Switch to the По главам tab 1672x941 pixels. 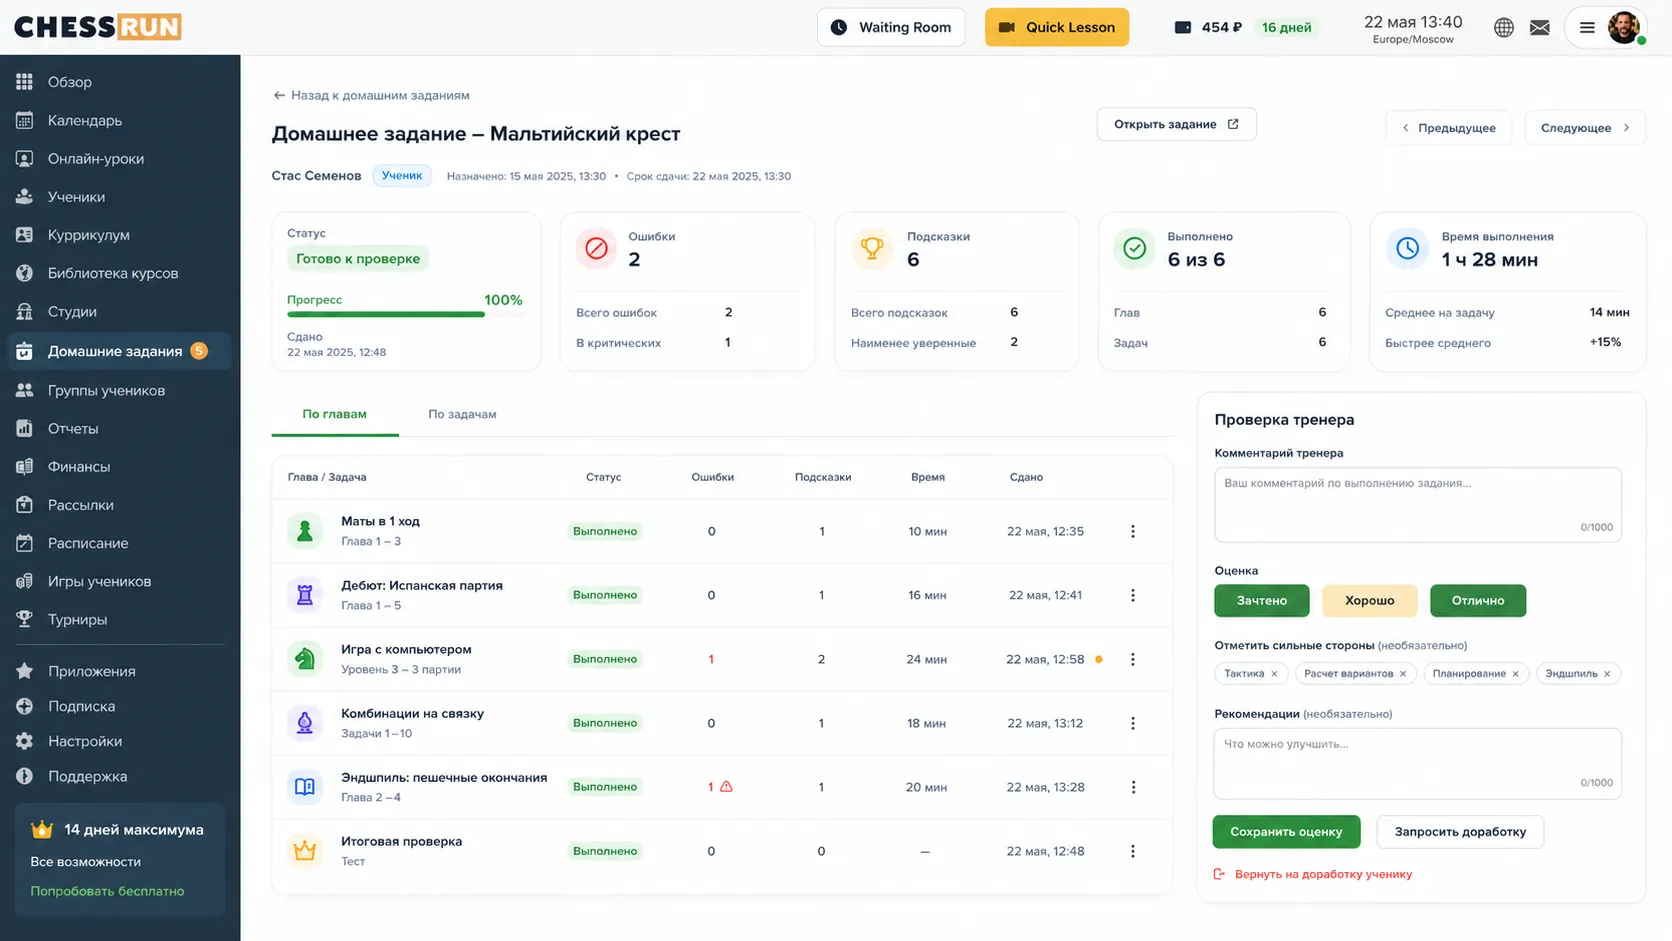[334, 414]
